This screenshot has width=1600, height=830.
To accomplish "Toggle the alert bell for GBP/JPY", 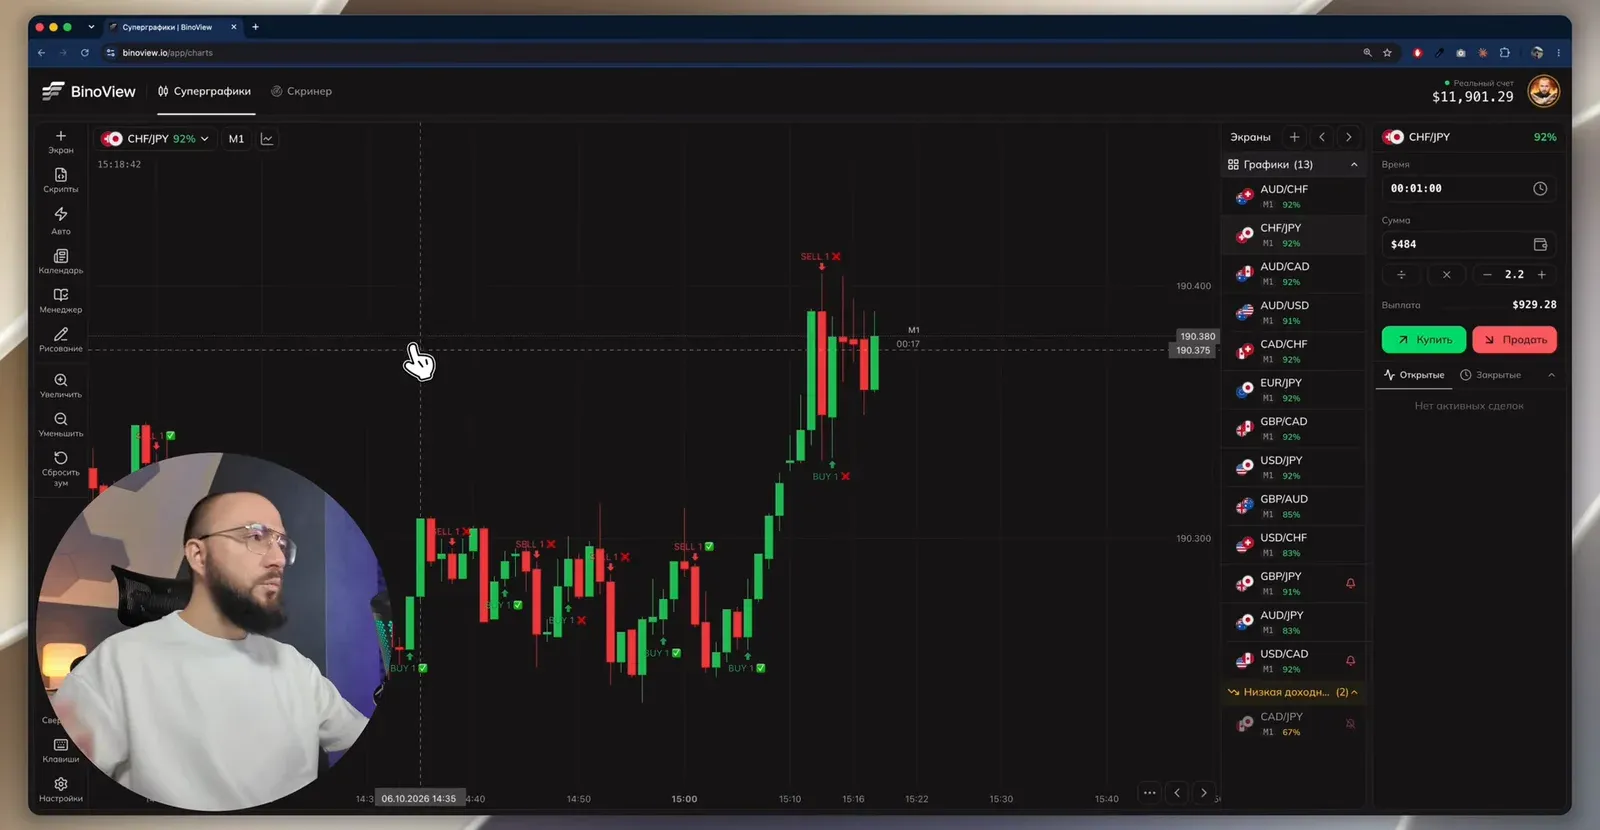I will click(1350, 583).
